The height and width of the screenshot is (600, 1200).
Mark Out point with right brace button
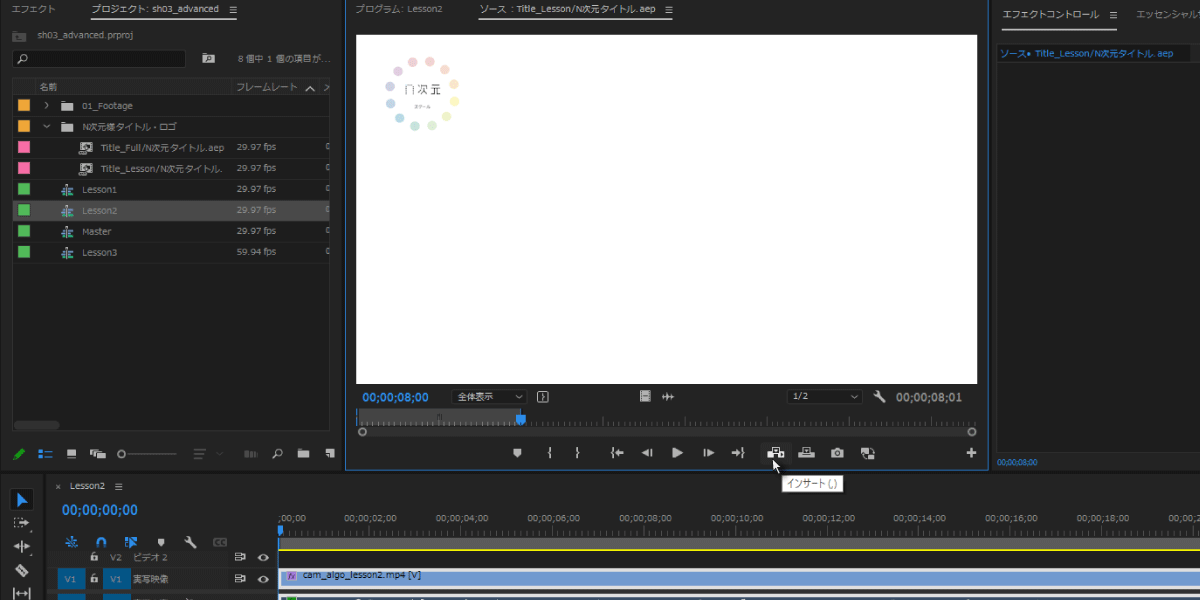[577, 453]
